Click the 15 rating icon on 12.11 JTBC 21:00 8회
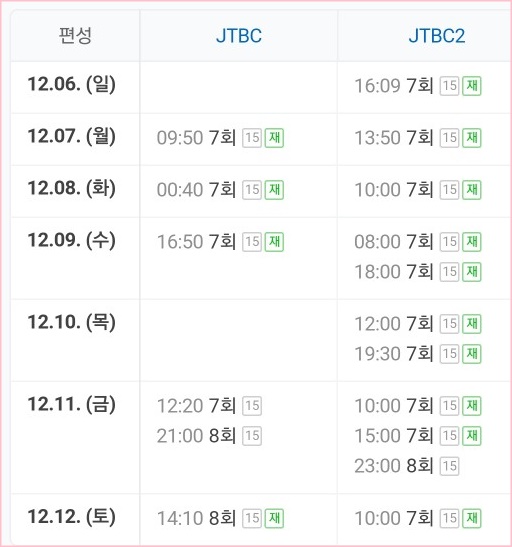Image resolution: width=512 pixels, height=547 pixels. click(252, 436)
